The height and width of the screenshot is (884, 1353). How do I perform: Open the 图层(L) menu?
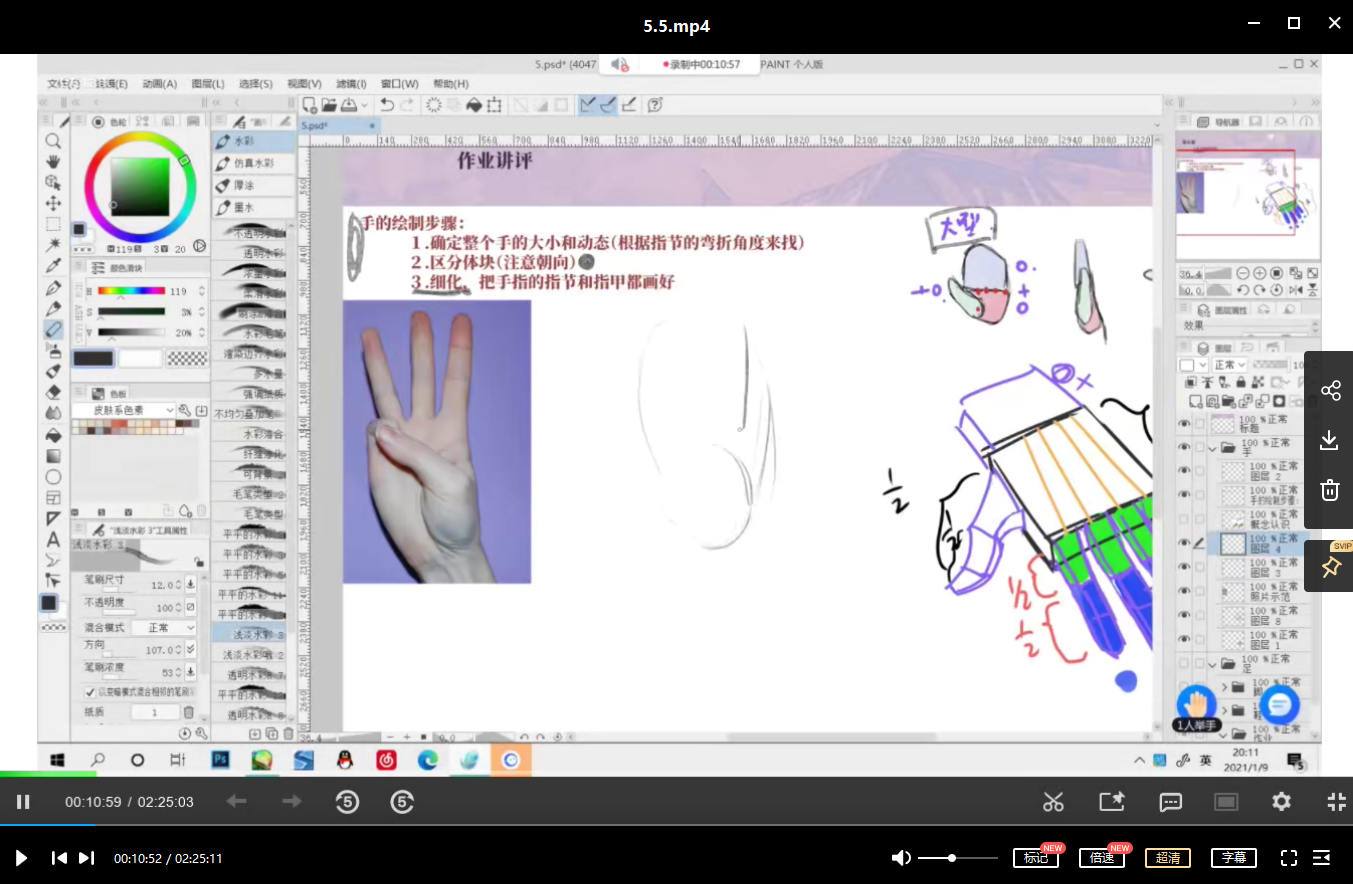pos(208,84)
